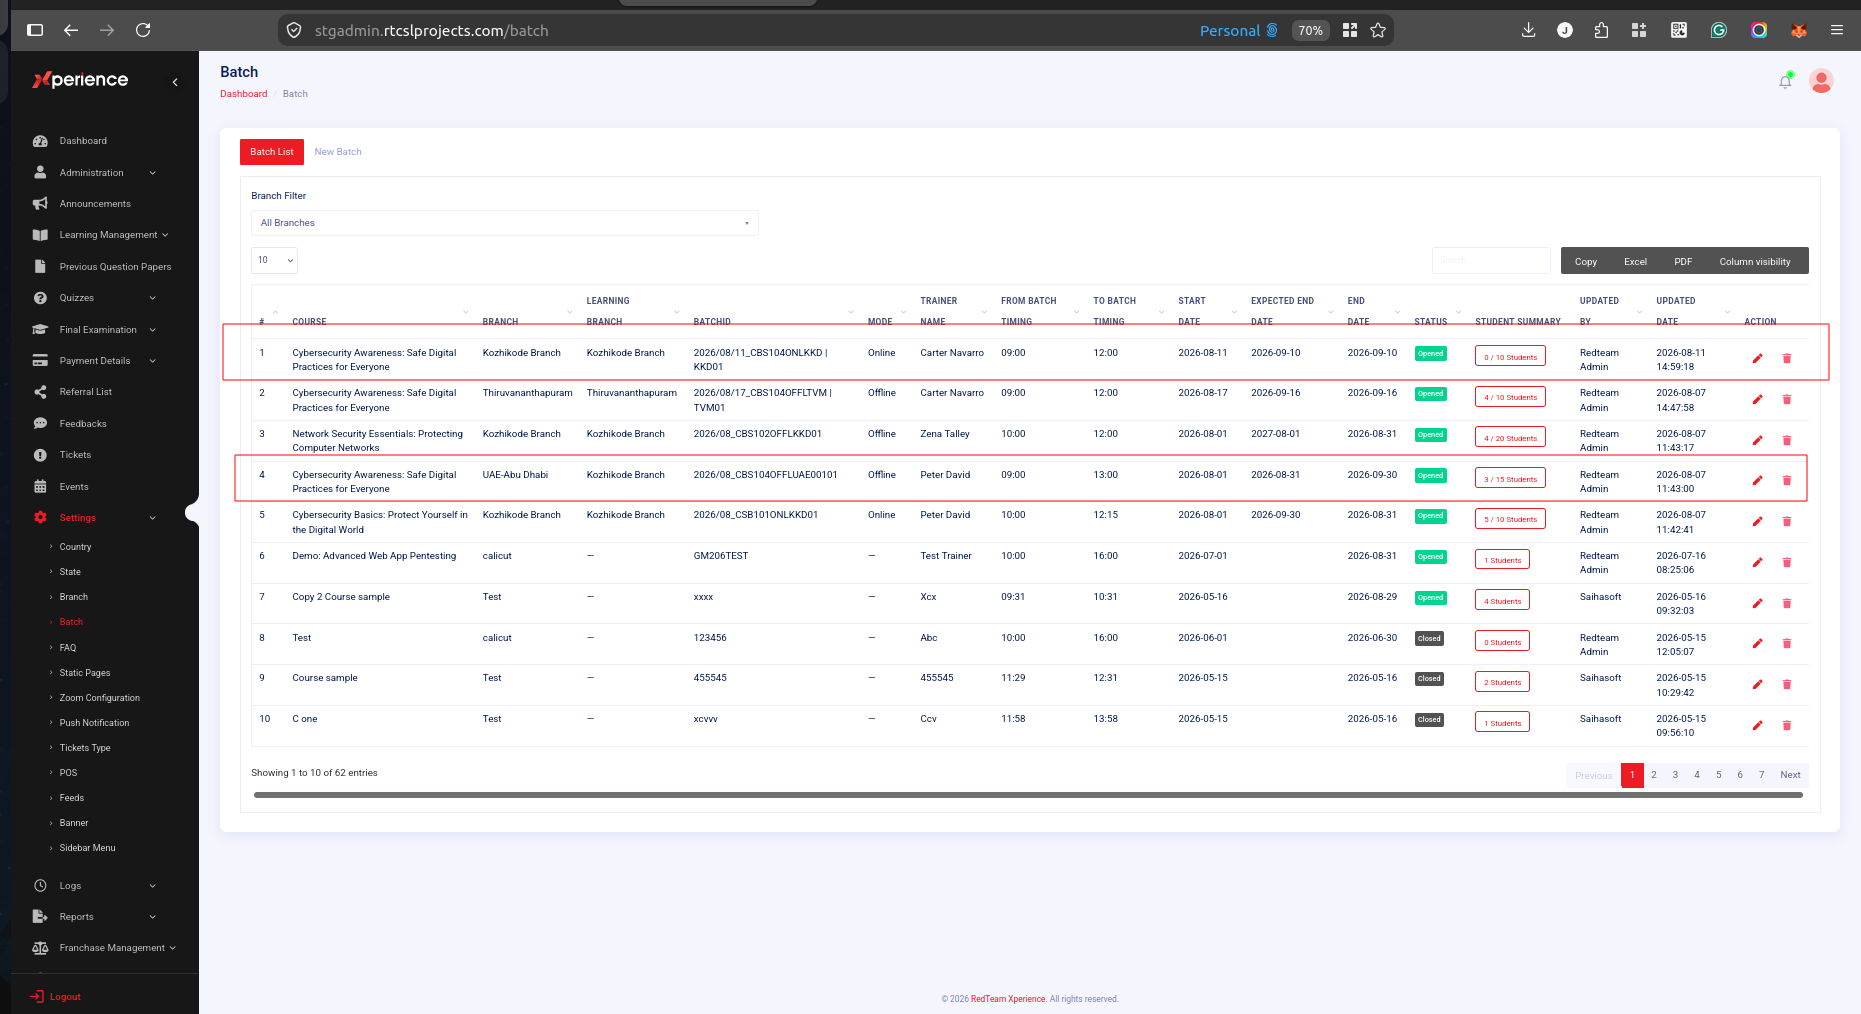Bookmark this page with star icon
The image size is (1861, 1014).
click(x=1378, y=30)
